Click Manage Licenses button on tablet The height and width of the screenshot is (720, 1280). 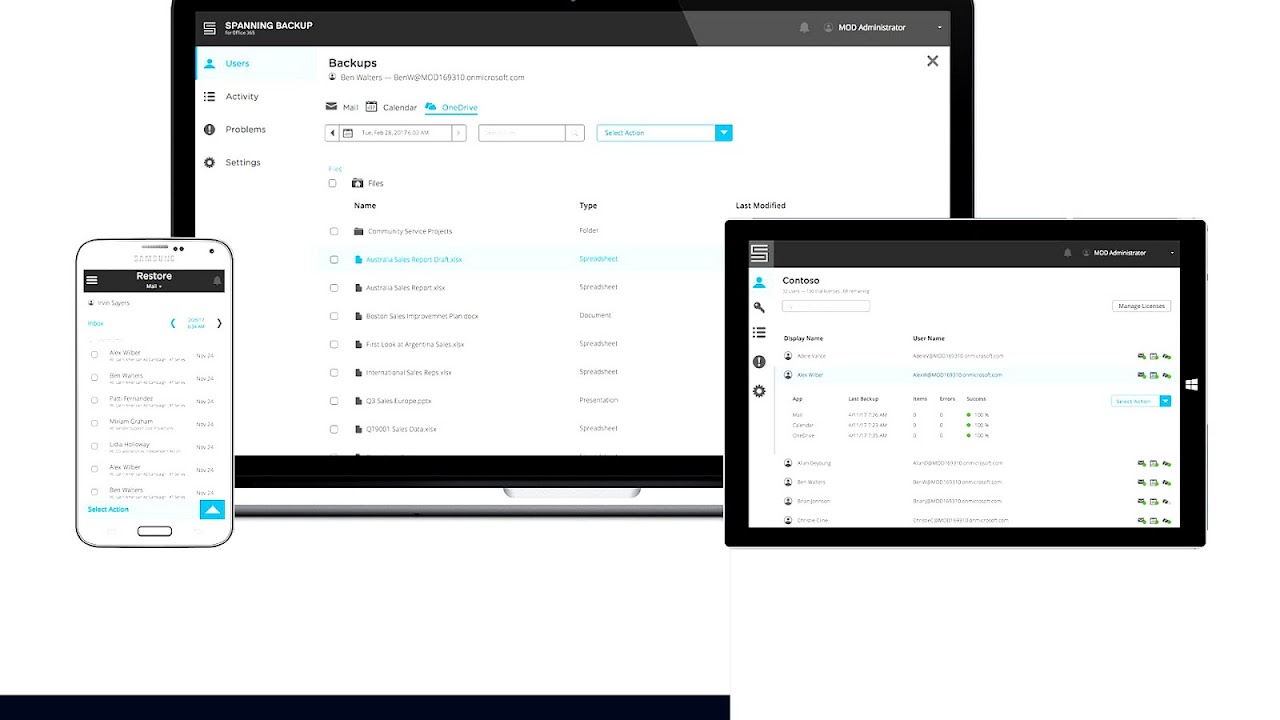point(1141,306)
